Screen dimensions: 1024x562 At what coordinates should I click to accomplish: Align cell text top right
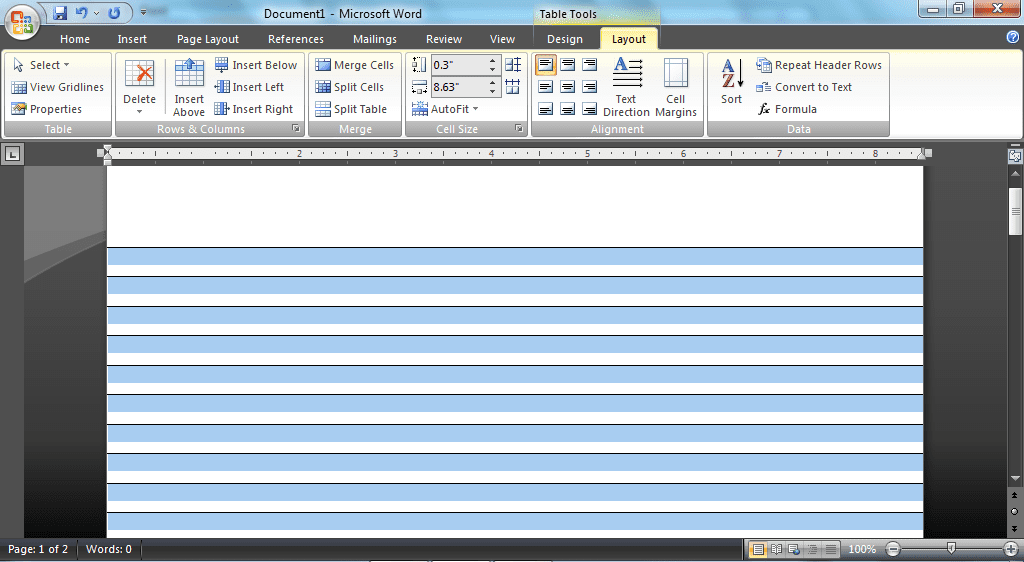click(x=590, y=65)
